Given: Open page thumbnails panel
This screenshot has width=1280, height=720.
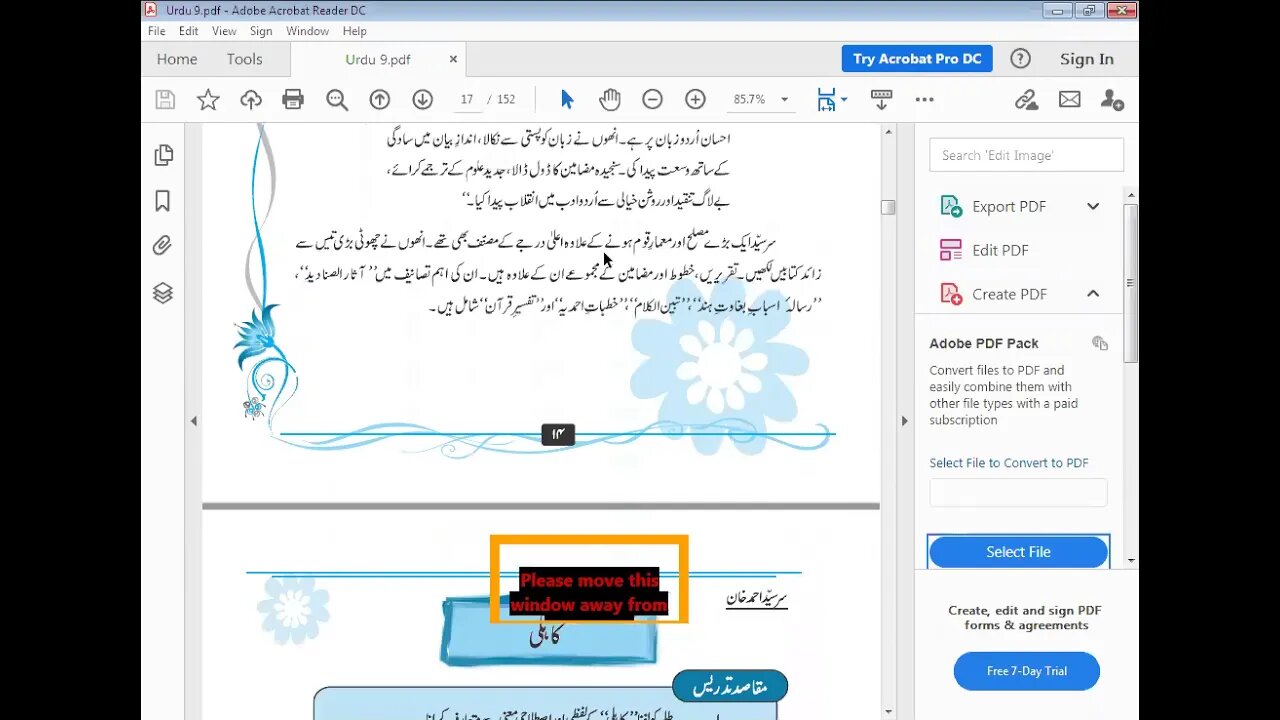Looking at the screenshot, I should [x=163, y=155].
